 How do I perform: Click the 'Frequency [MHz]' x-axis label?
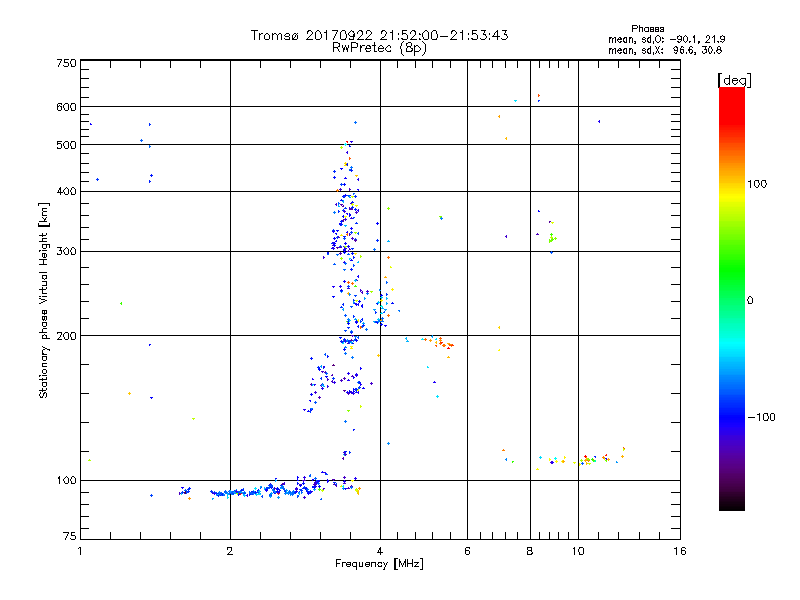point(379,564)
